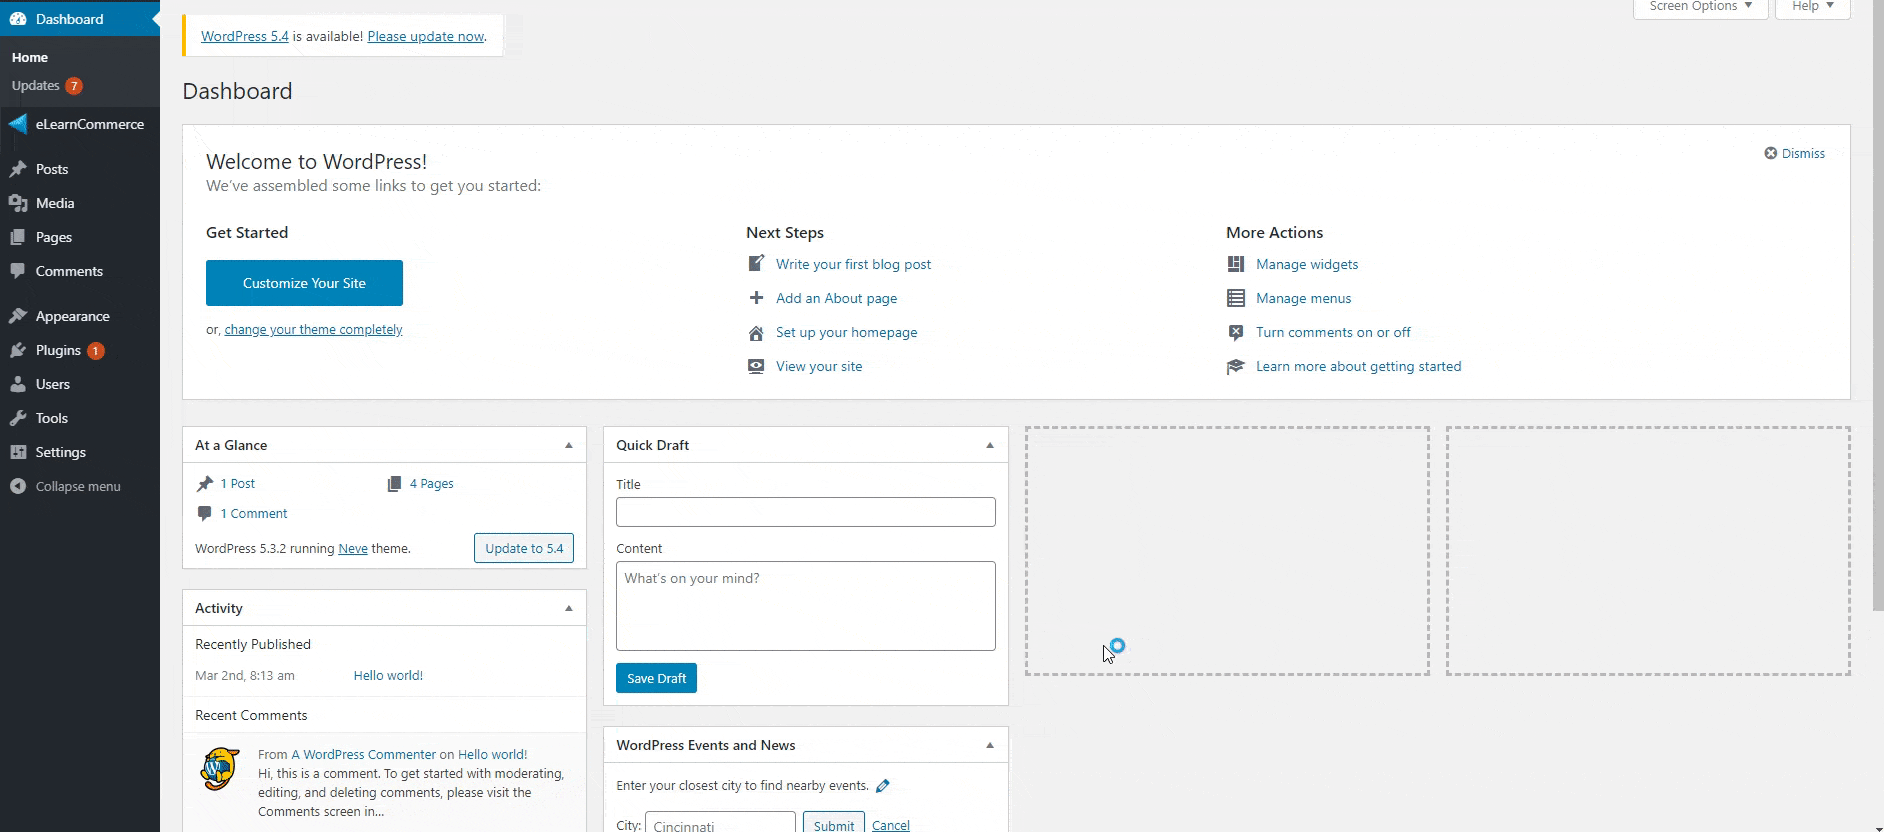The width and height of the screenshot is (1884, 832).
Task: Click the Plugins plug icon
Action: [18, 350]
